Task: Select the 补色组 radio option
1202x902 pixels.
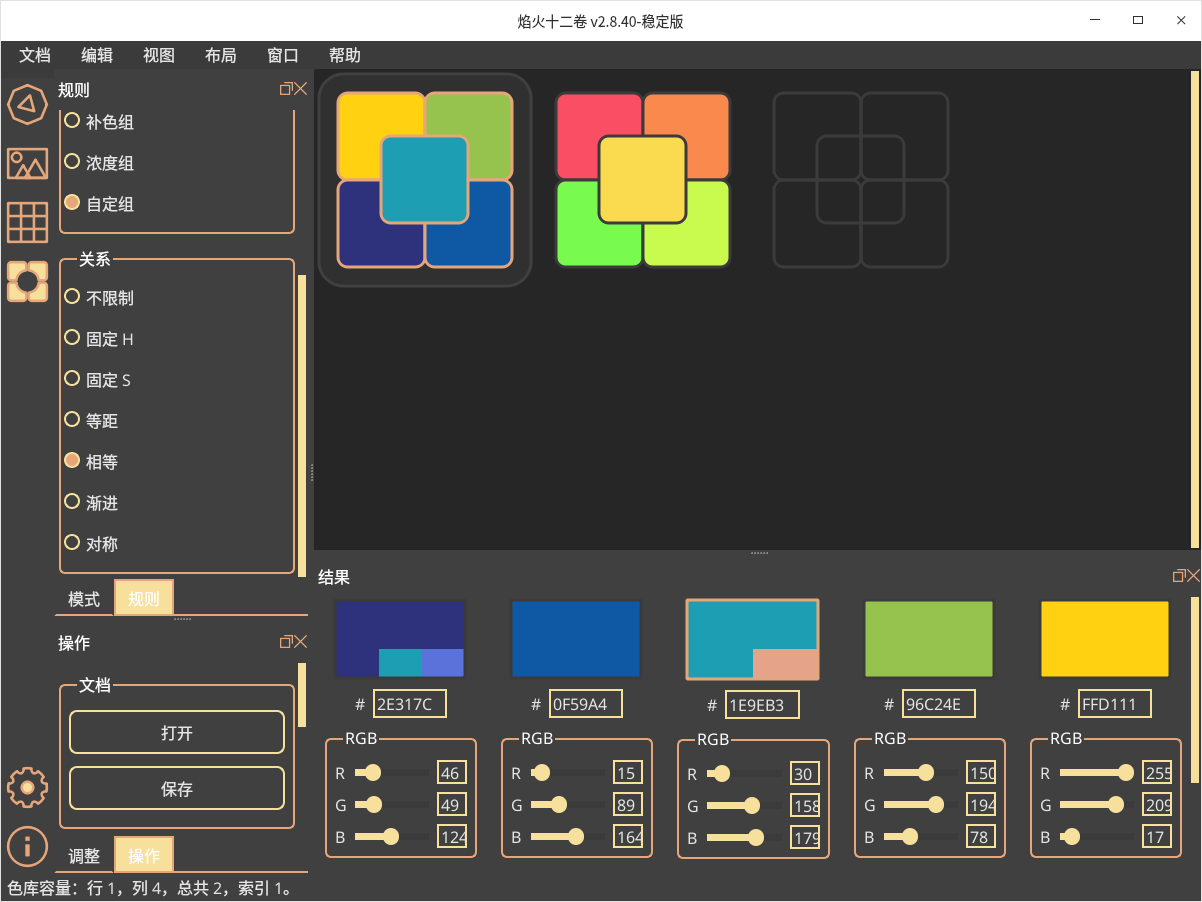Action: coord(72,122)
